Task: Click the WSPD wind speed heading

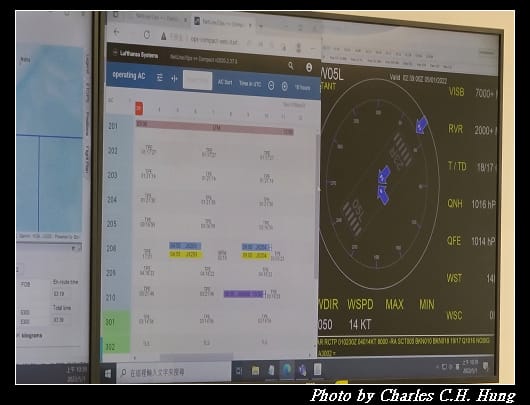Action: tap(360, 305)
